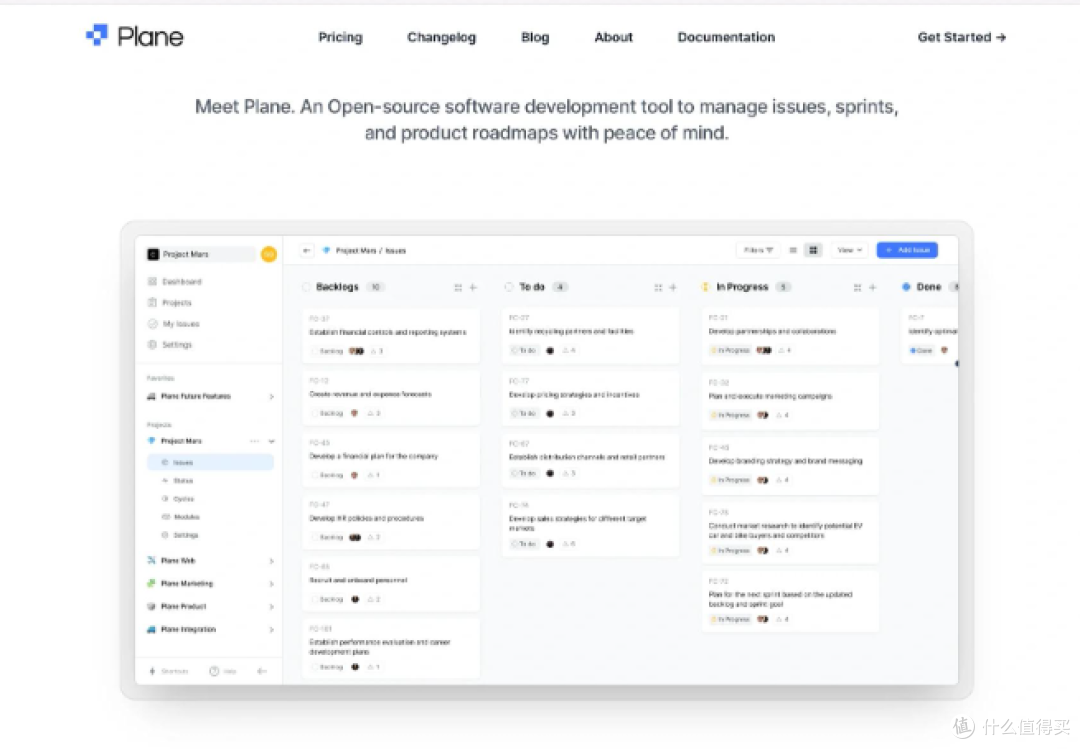This screenshot has height=749, width=1080.
Task: Collapse the Project Mars project tree
Action: tap(271, 441)
